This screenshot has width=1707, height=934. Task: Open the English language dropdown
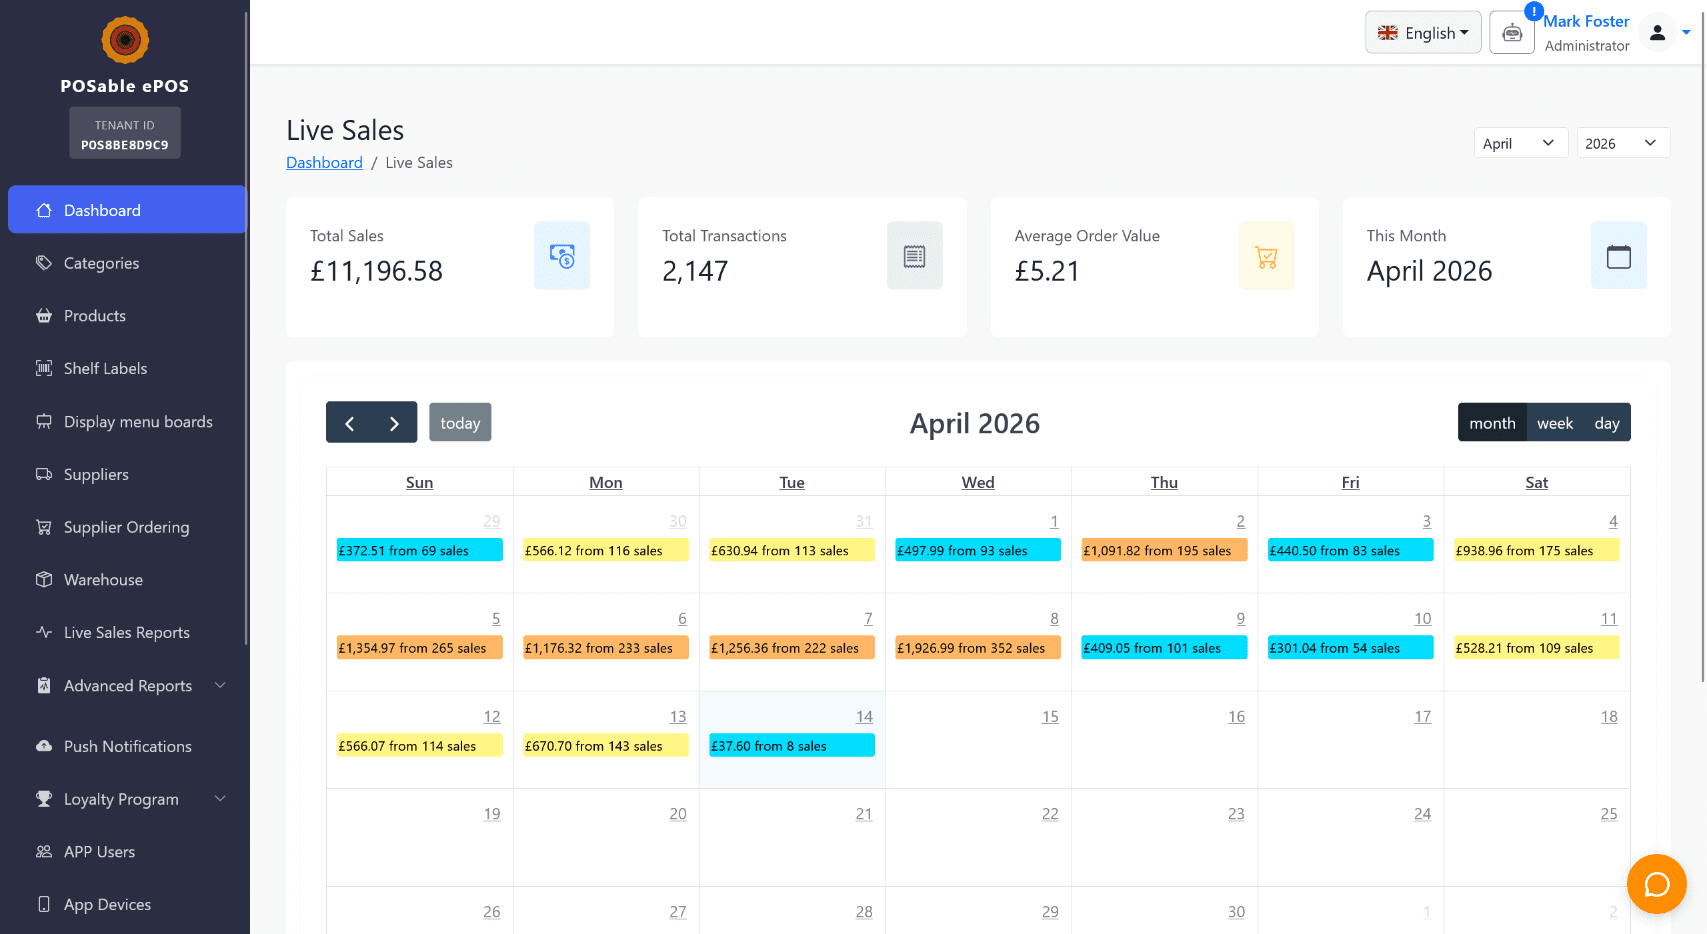click(1422, 33)
